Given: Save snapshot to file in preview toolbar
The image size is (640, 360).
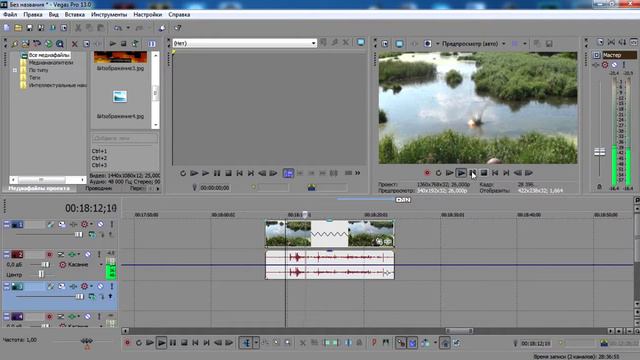Looking at the screenshot, I should pos(549,44).
